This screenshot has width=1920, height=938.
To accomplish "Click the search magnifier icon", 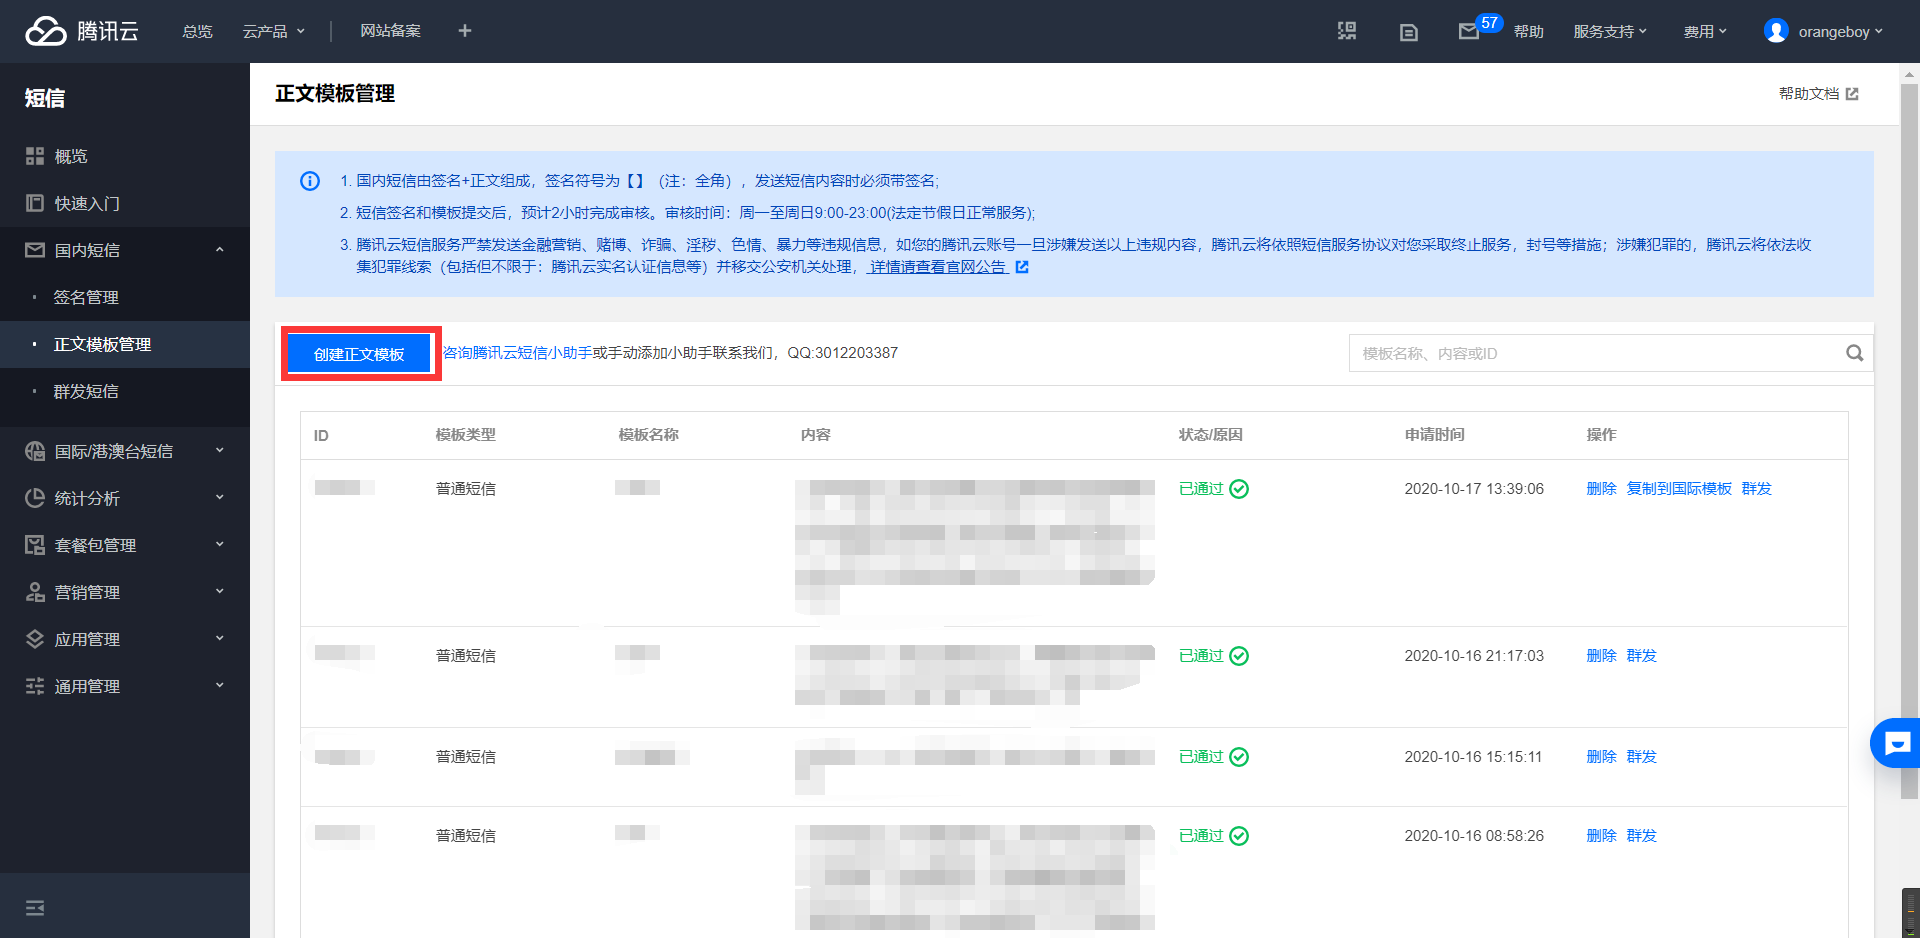I will pos(1854,353).
